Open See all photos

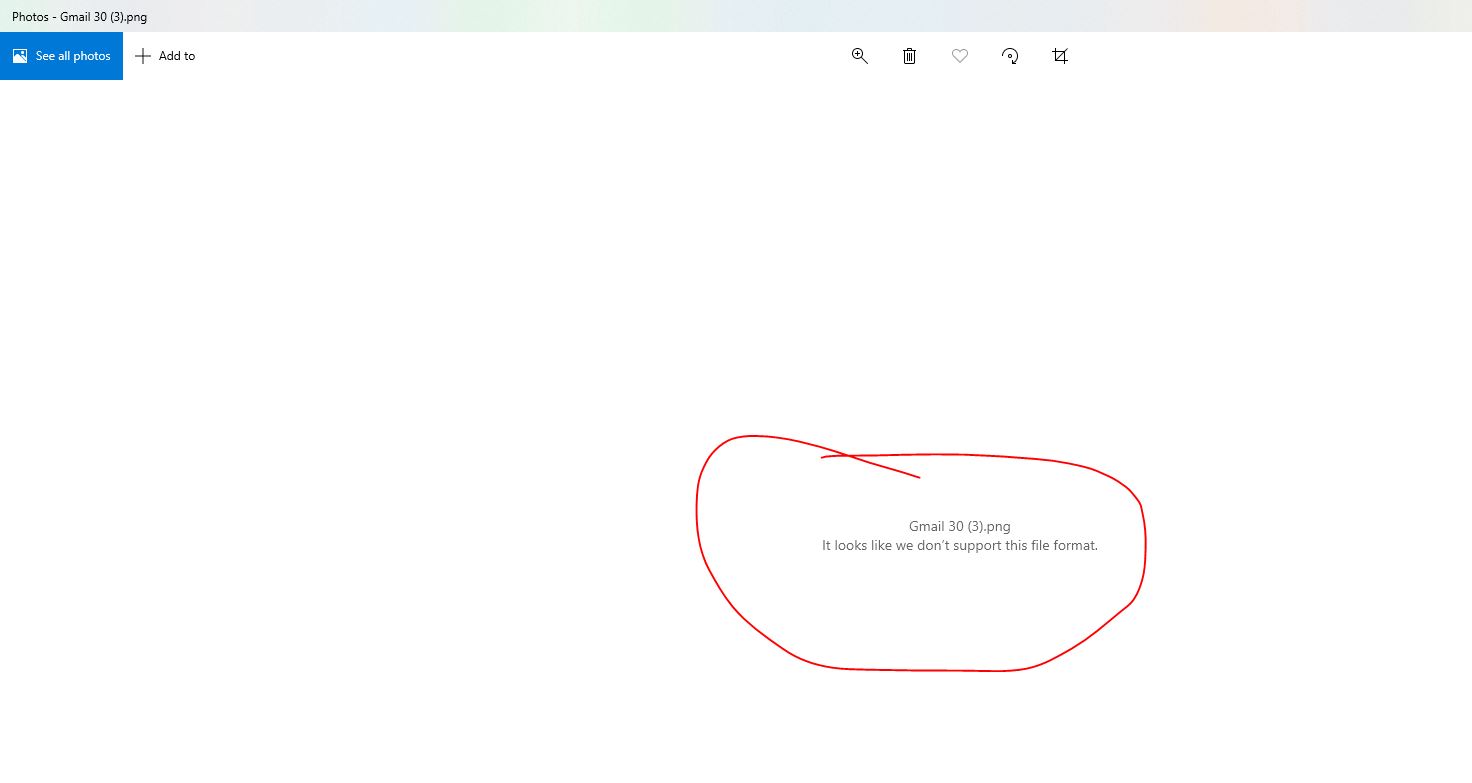coord(61,56)
